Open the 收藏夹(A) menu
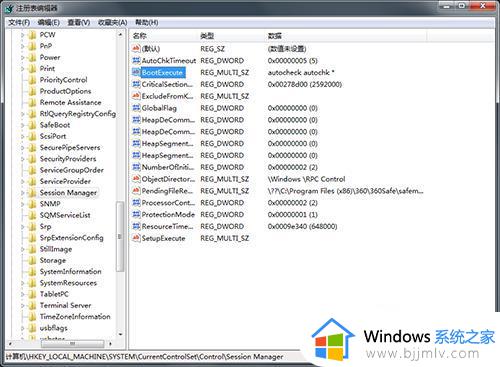This screenshot has height=367, width=500. tap(112, 23)
